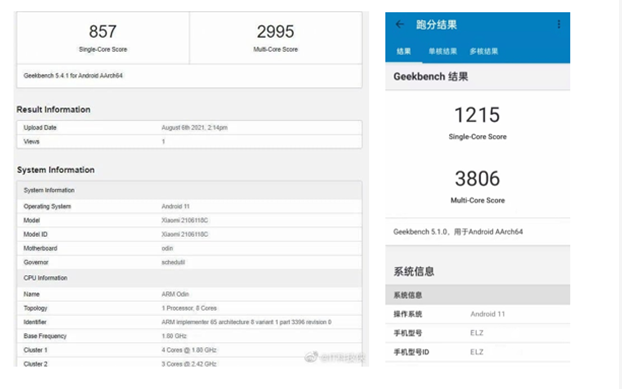Click the 操作系统 Android 11 row
Image resolution: width=622 pixels, height=389 pixels.
(x=478, y=314)
